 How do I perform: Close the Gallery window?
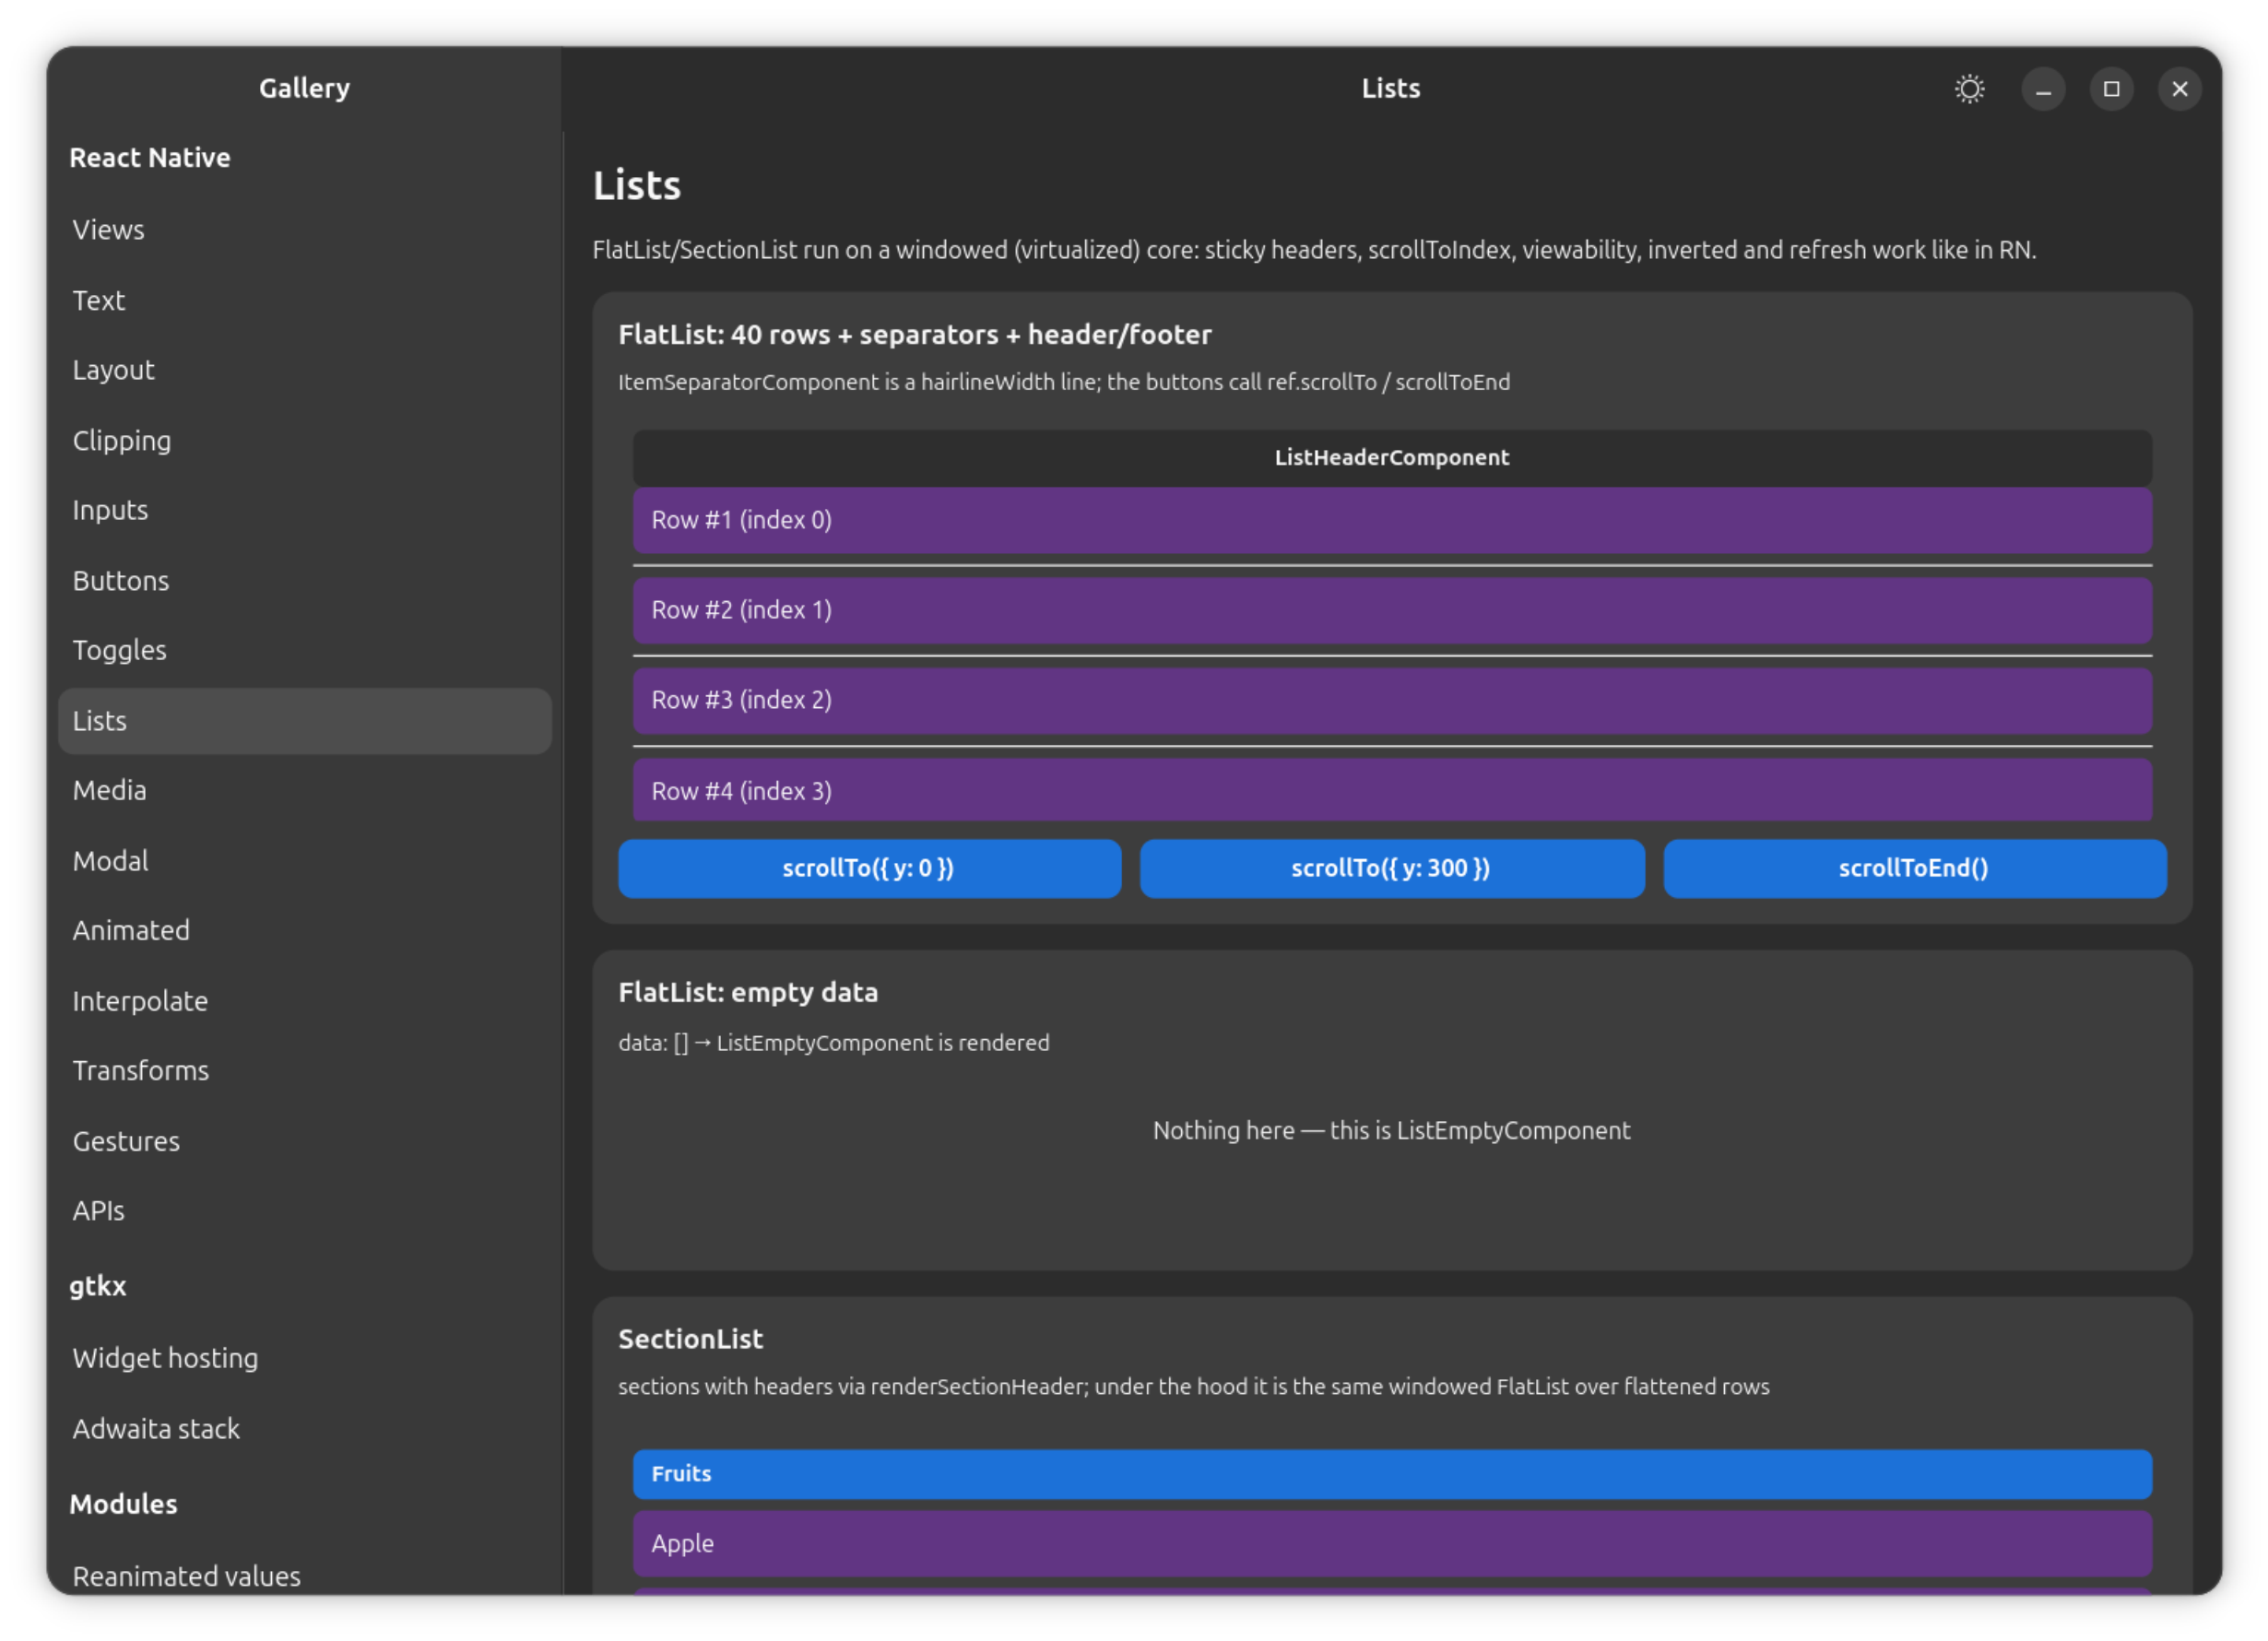[2179, 89]
